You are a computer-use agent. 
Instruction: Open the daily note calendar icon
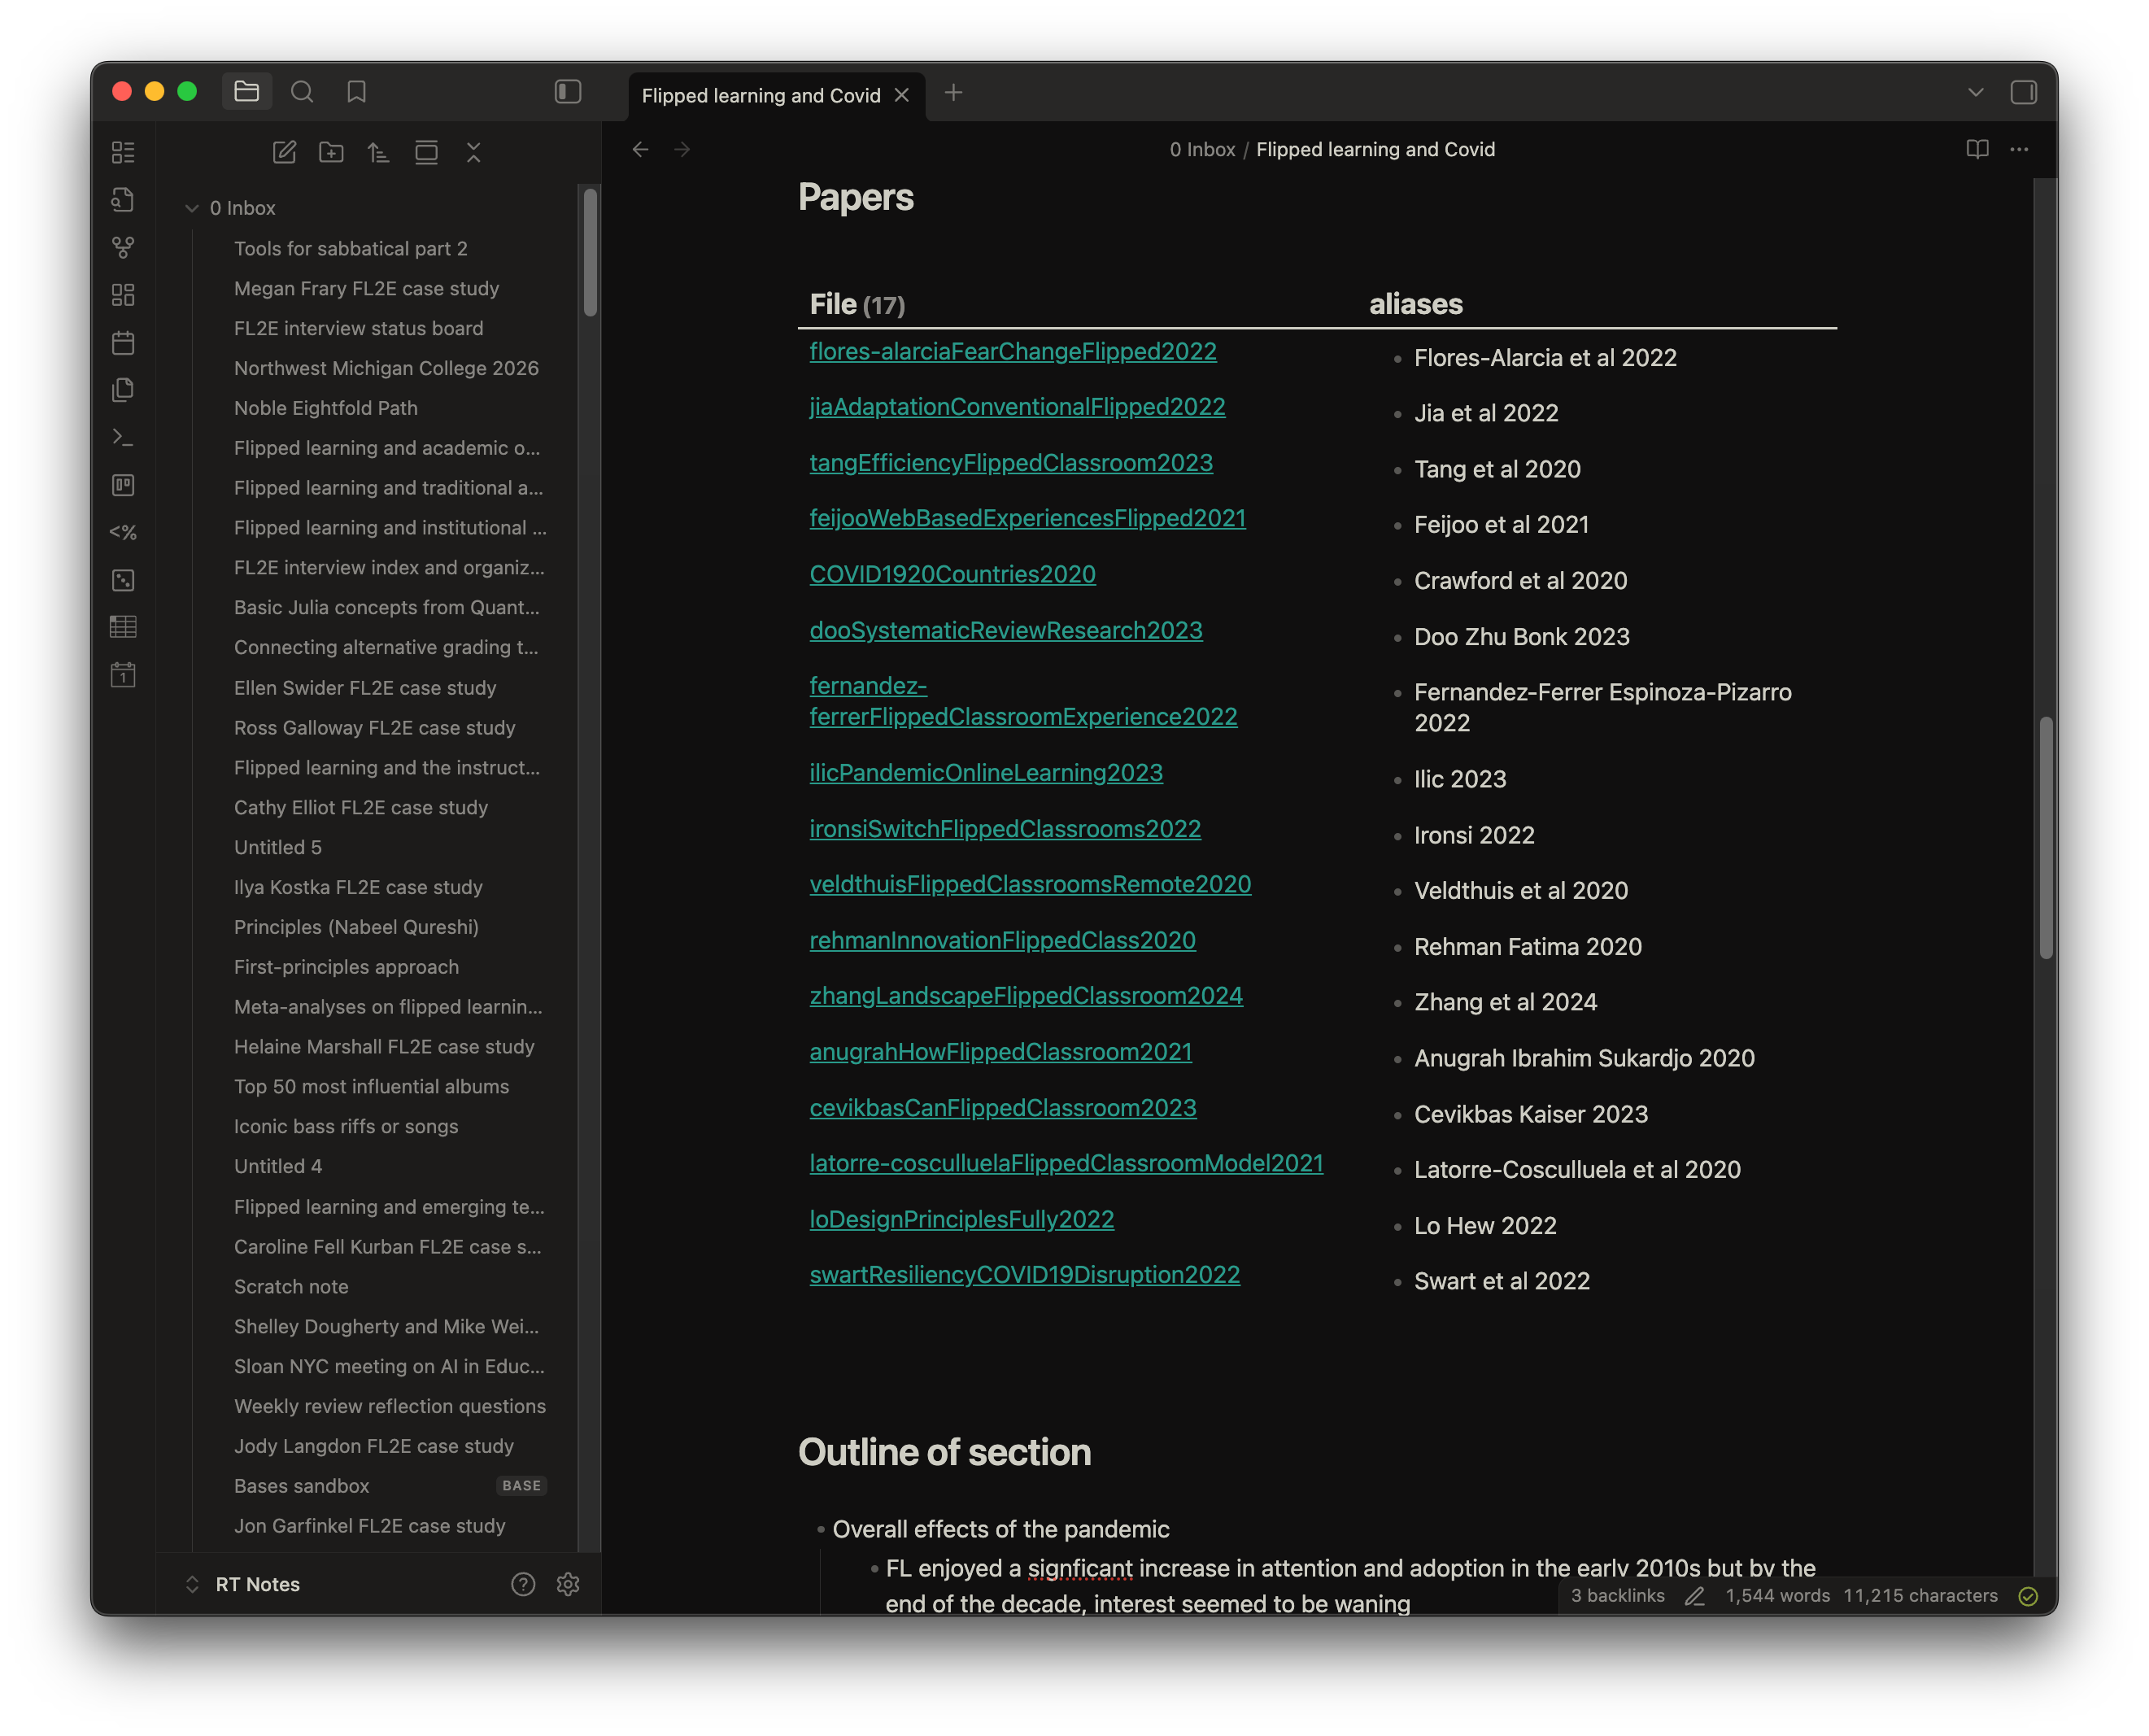pyautogui.click(x=123, y=343)
